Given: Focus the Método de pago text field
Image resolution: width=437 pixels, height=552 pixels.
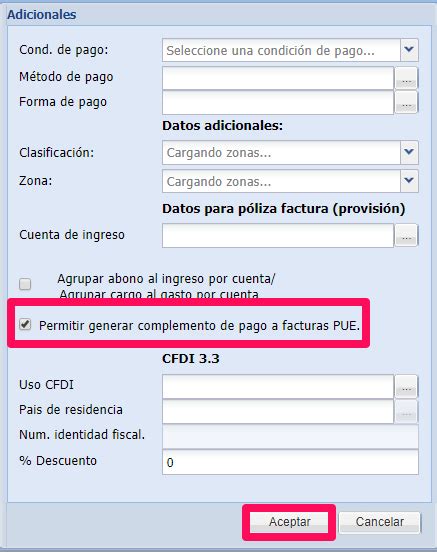Looking at the screenshot, I should (x=278, y=79).
